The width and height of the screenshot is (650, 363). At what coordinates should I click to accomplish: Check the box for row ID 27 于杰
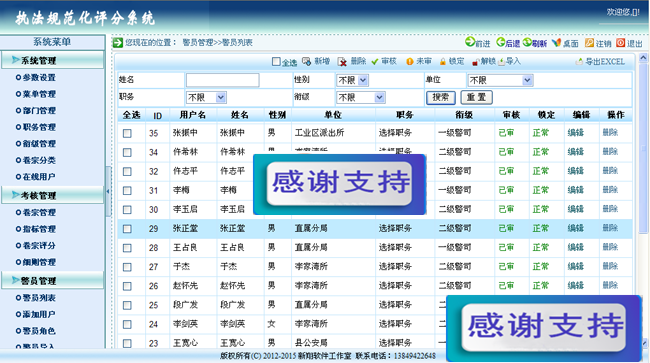[127, 267]
